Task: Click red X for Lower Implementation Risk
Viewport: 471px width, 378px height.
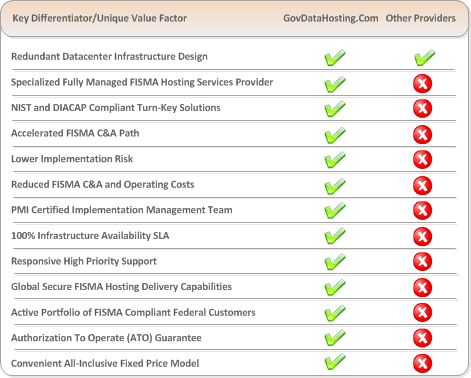Action: tap(422, 159)
